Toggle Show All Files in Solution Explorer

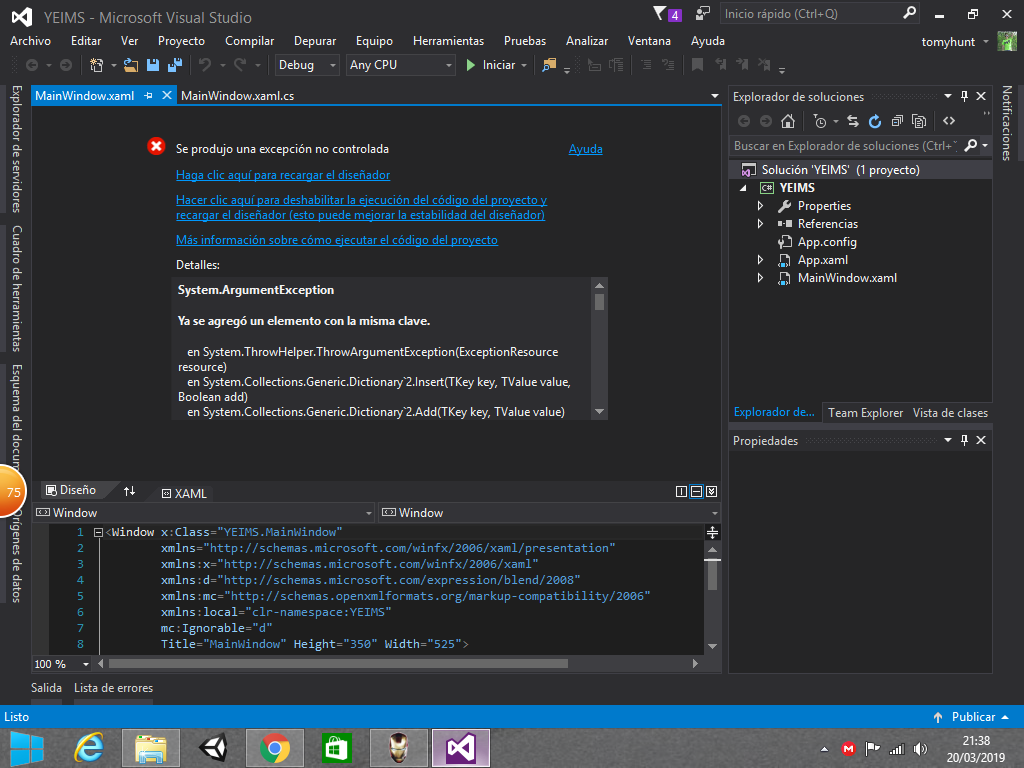coord(919,121)
